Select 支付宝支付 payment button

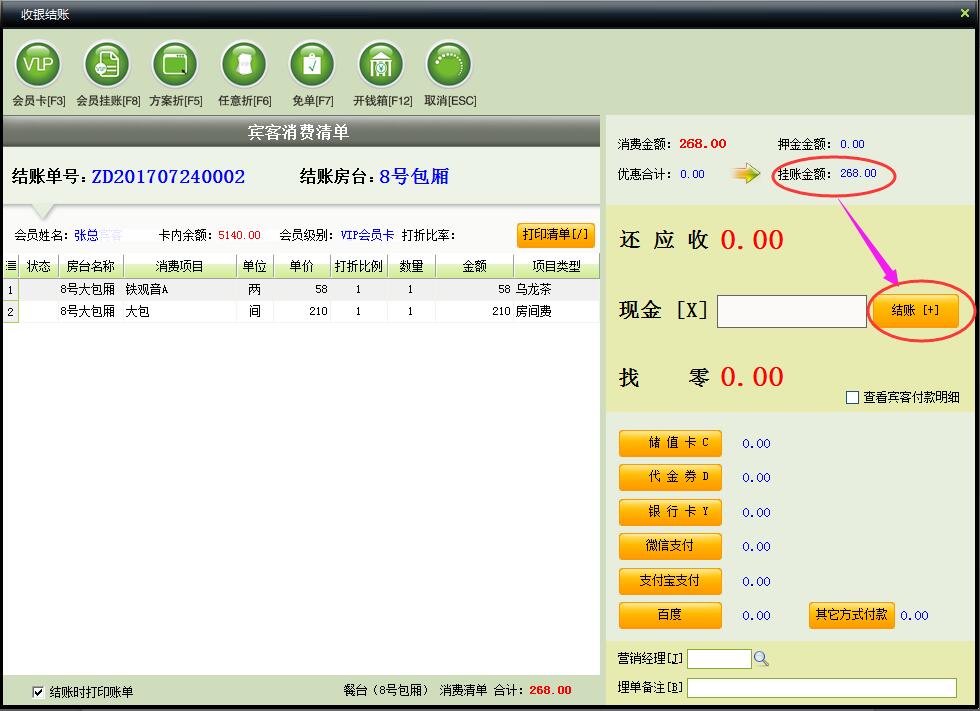670,581
